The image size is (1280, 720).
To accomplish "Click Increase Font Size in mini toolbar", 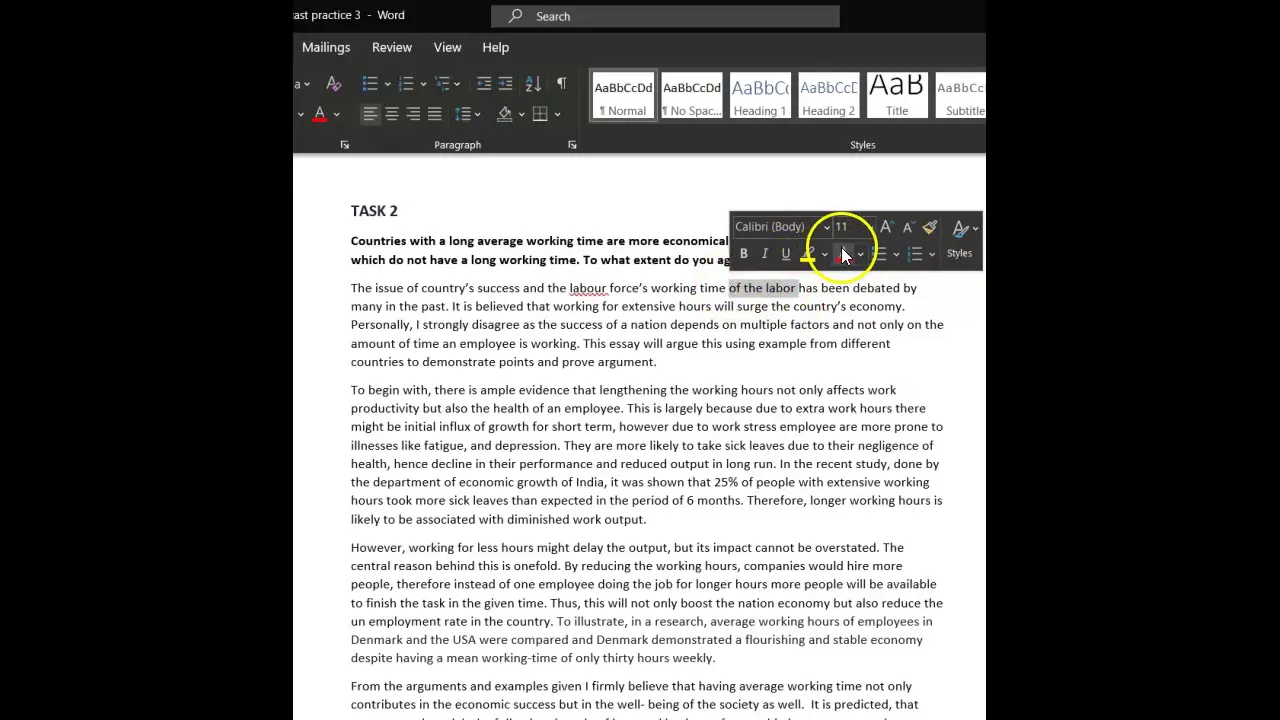I will 886,227.
